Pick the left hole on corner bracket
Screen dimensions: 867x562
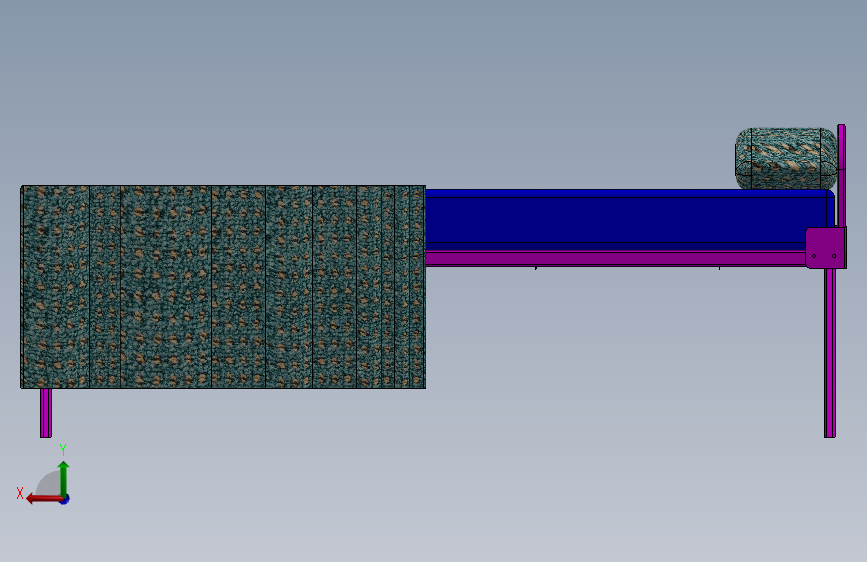click(x=813, y=256)
